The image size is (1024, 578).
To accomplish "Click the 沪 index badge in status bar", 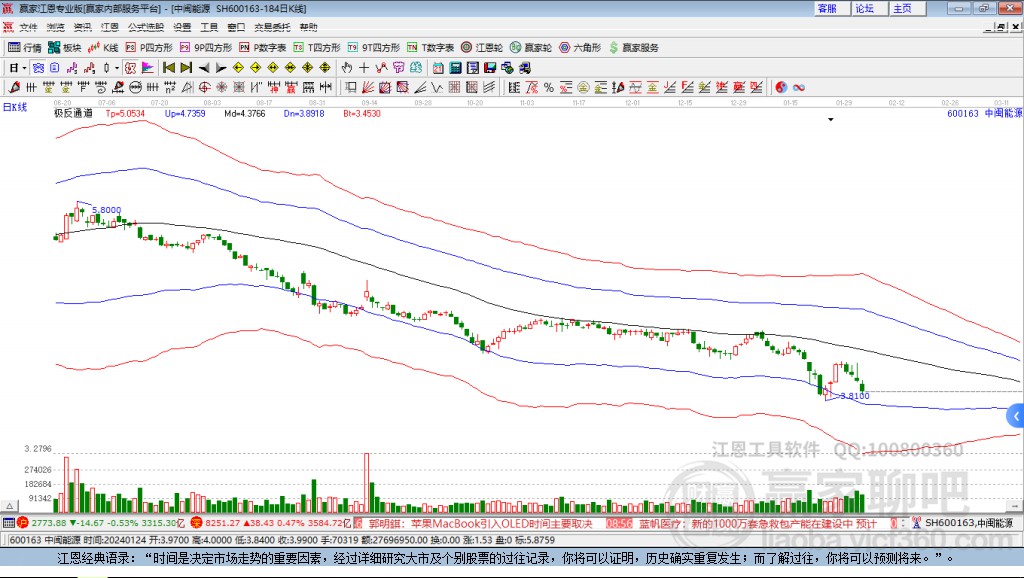I will click(23, 522).
